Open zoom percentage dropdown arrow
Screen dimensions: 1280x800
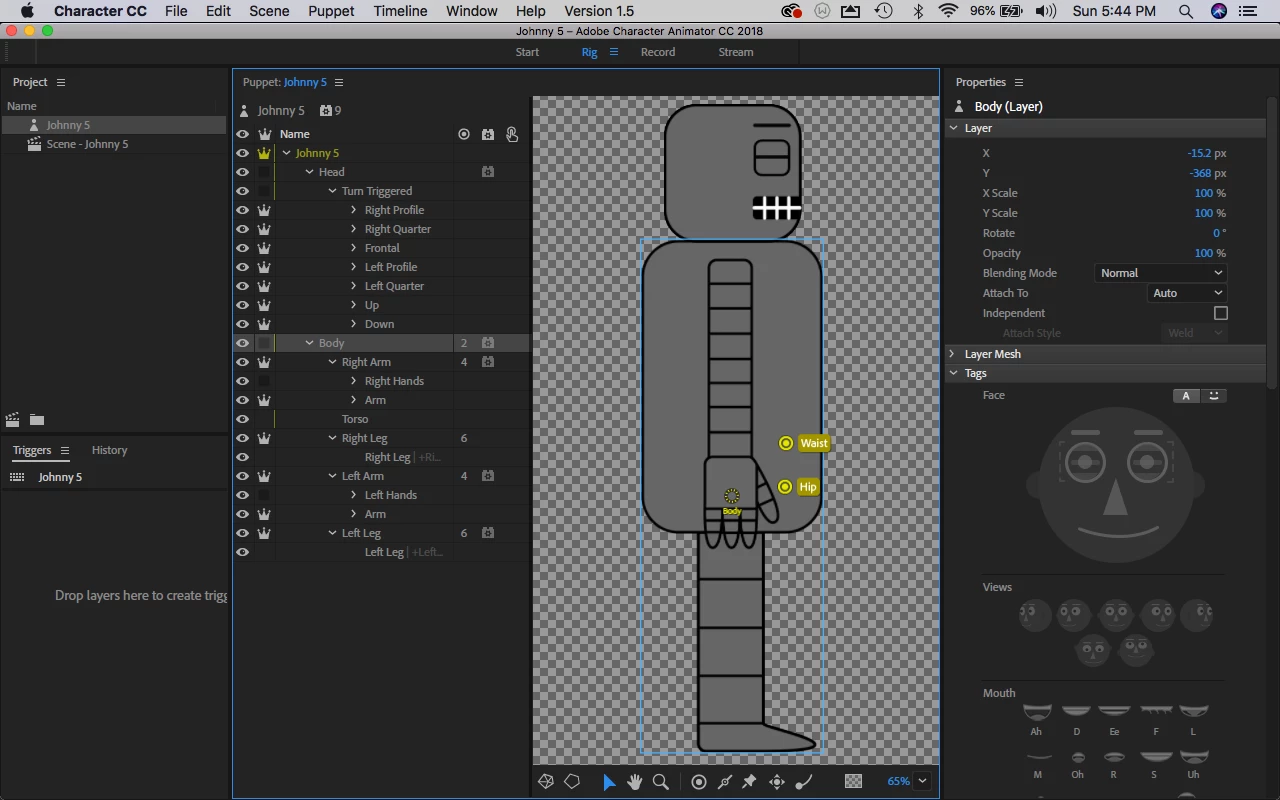[922, 782]
